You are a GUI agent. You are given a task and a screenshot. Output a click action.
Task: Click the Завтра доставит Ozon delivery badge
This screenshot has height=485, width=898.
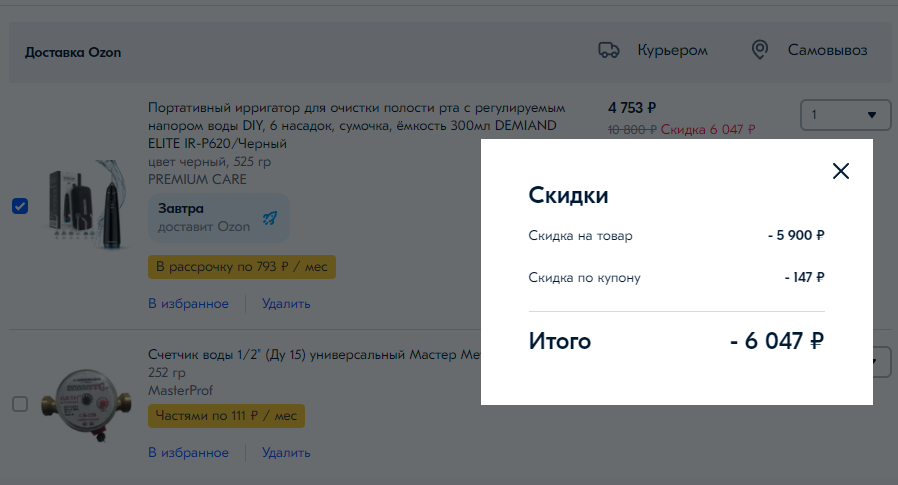pos(218,218)
